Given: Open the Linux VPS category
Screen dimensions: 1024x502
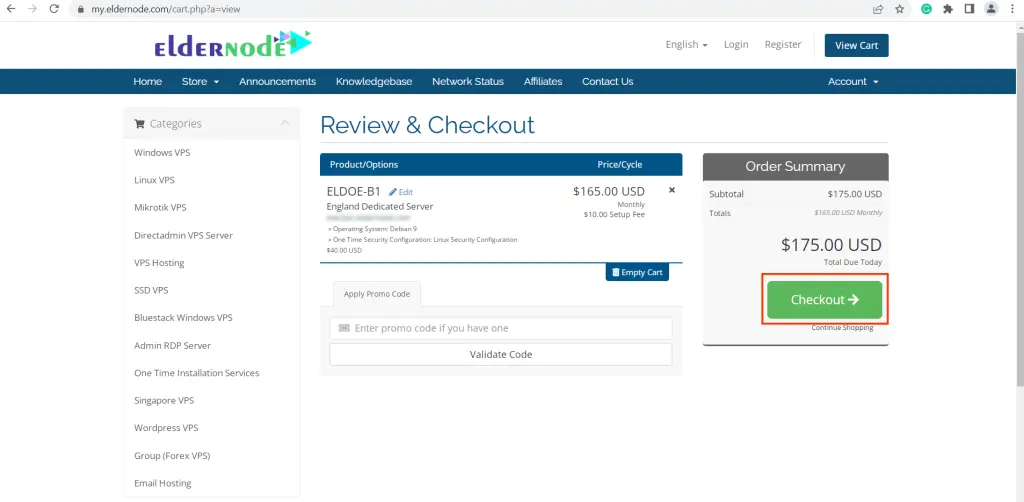Looking at the screenshot, I should point(154,180).
